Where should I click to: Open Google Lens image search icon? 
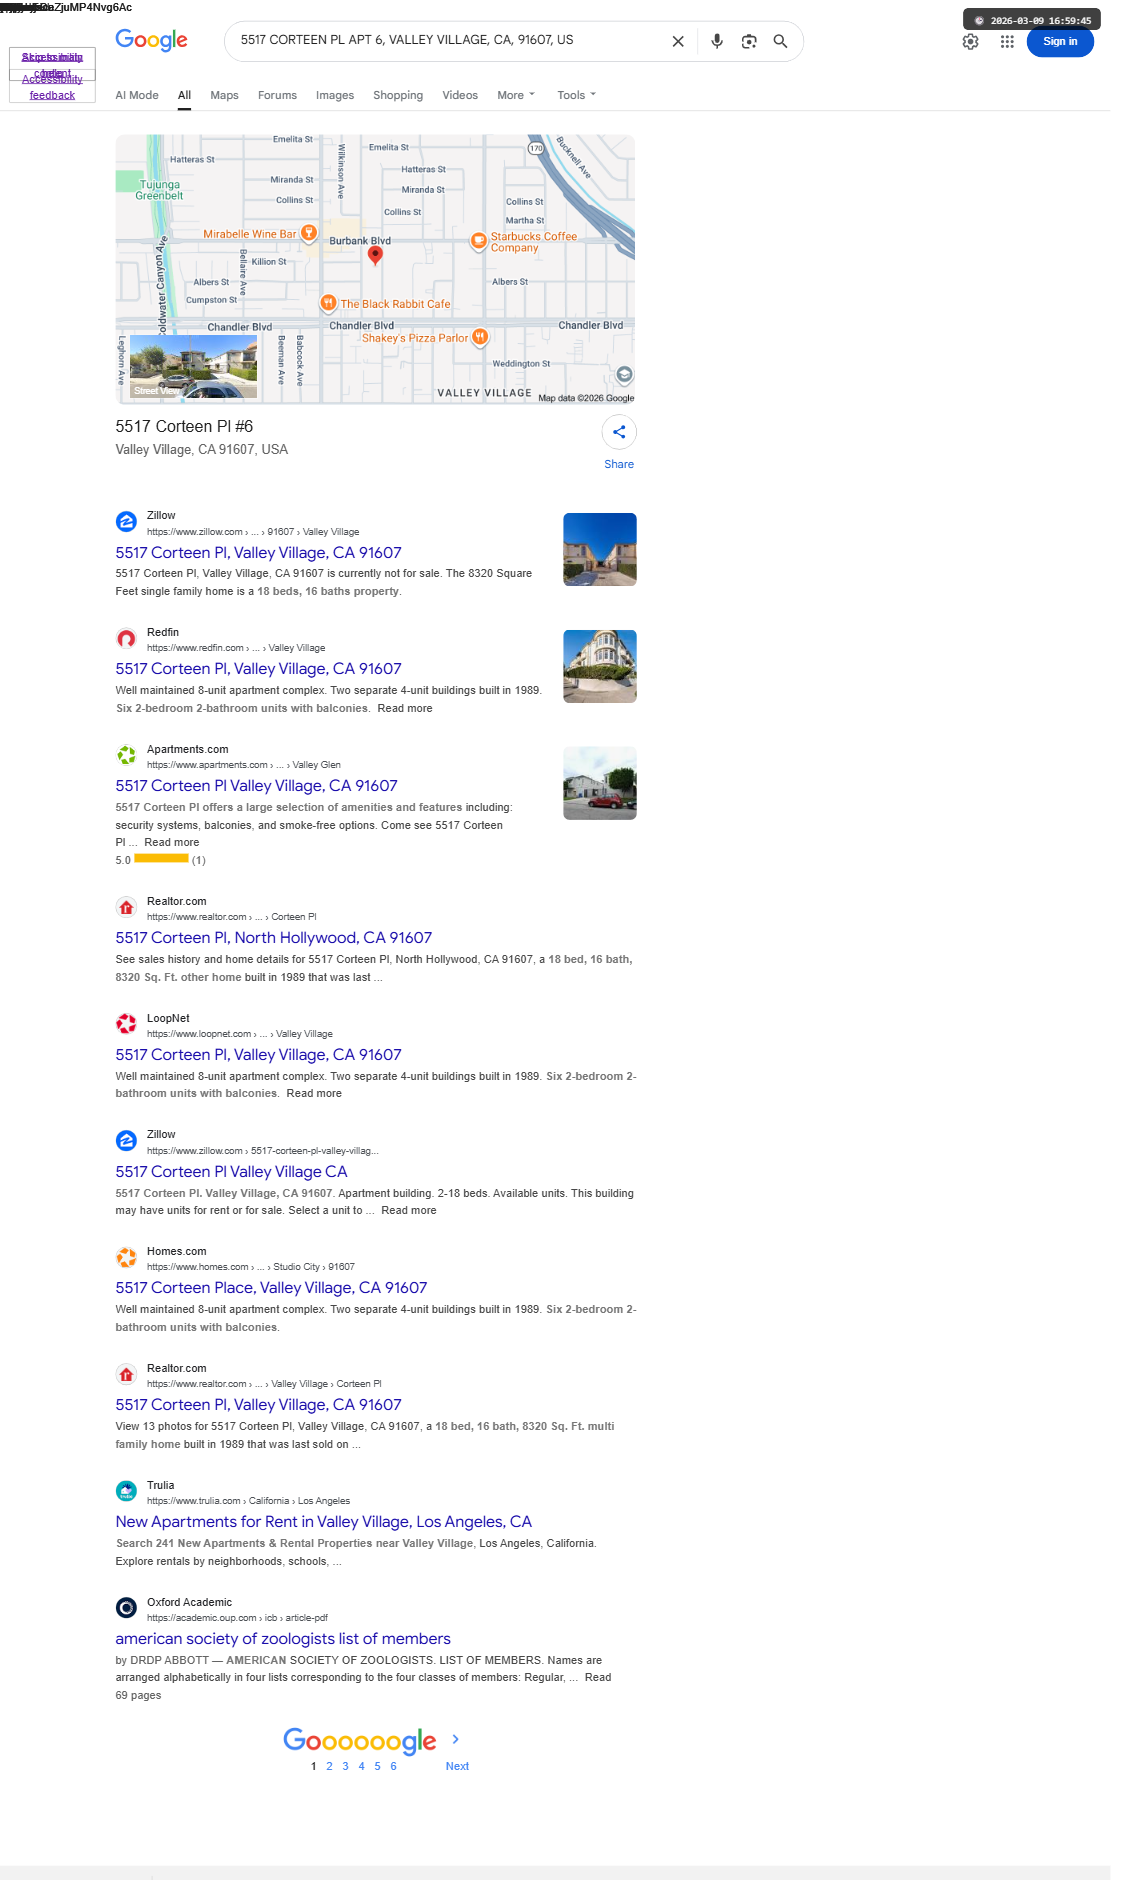click(x=749, y=41)
